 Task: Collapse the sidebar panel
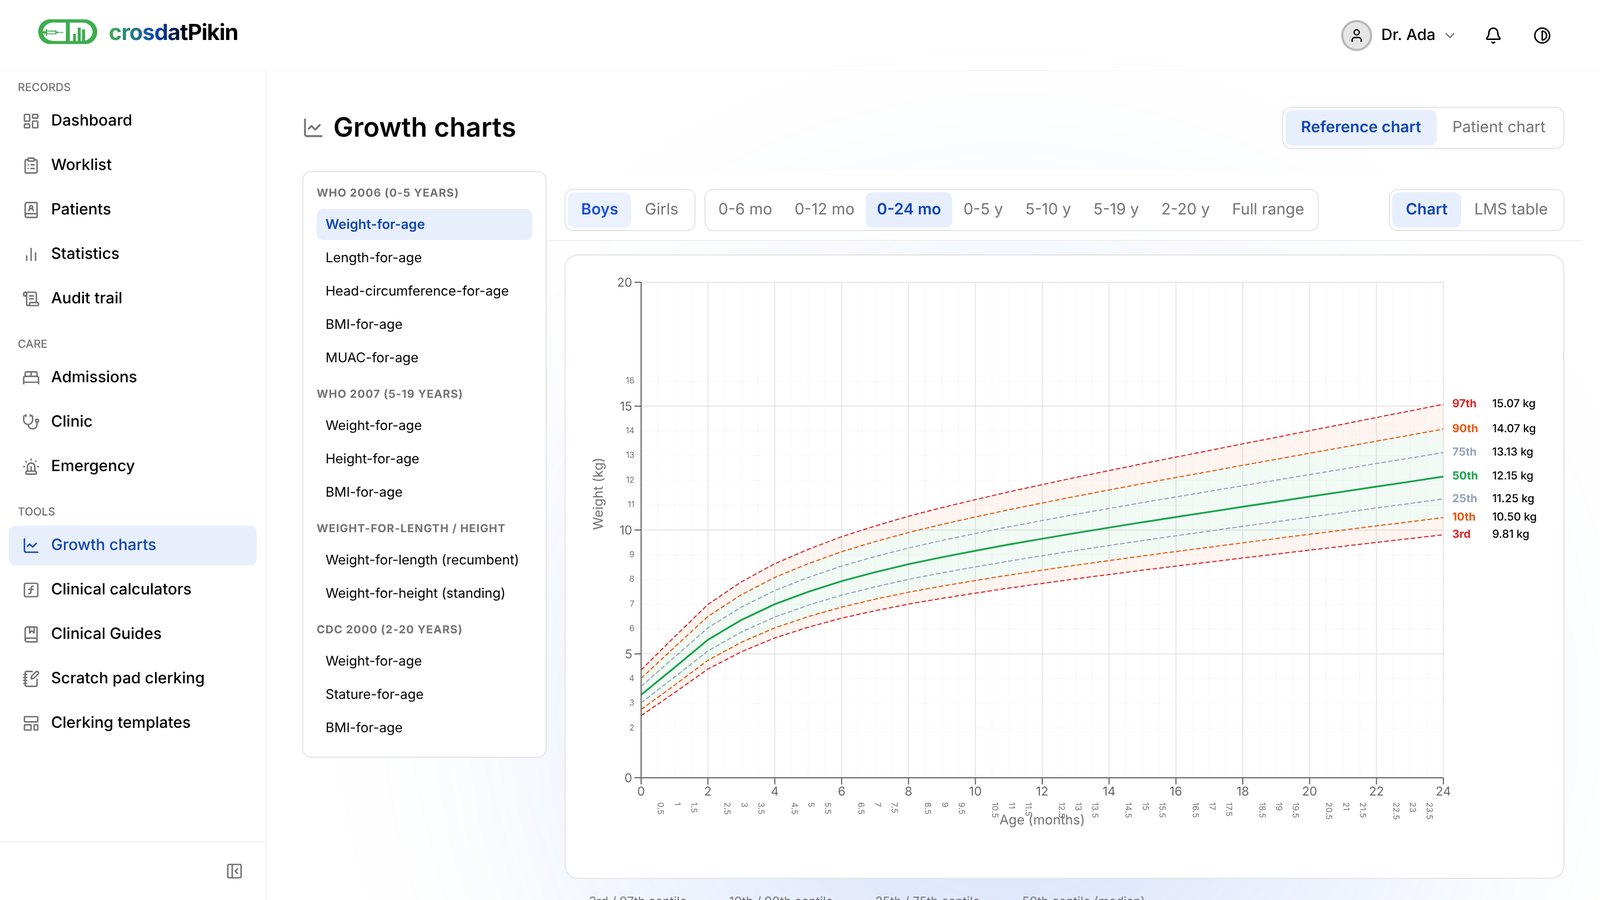pos(234,871)
